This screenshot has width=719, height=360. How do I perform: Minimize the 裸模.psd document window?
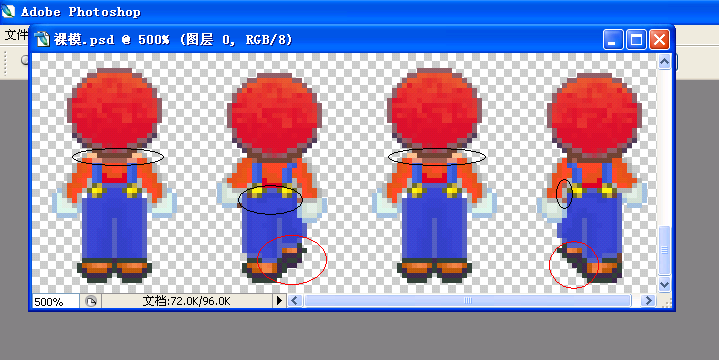point(613,40)
